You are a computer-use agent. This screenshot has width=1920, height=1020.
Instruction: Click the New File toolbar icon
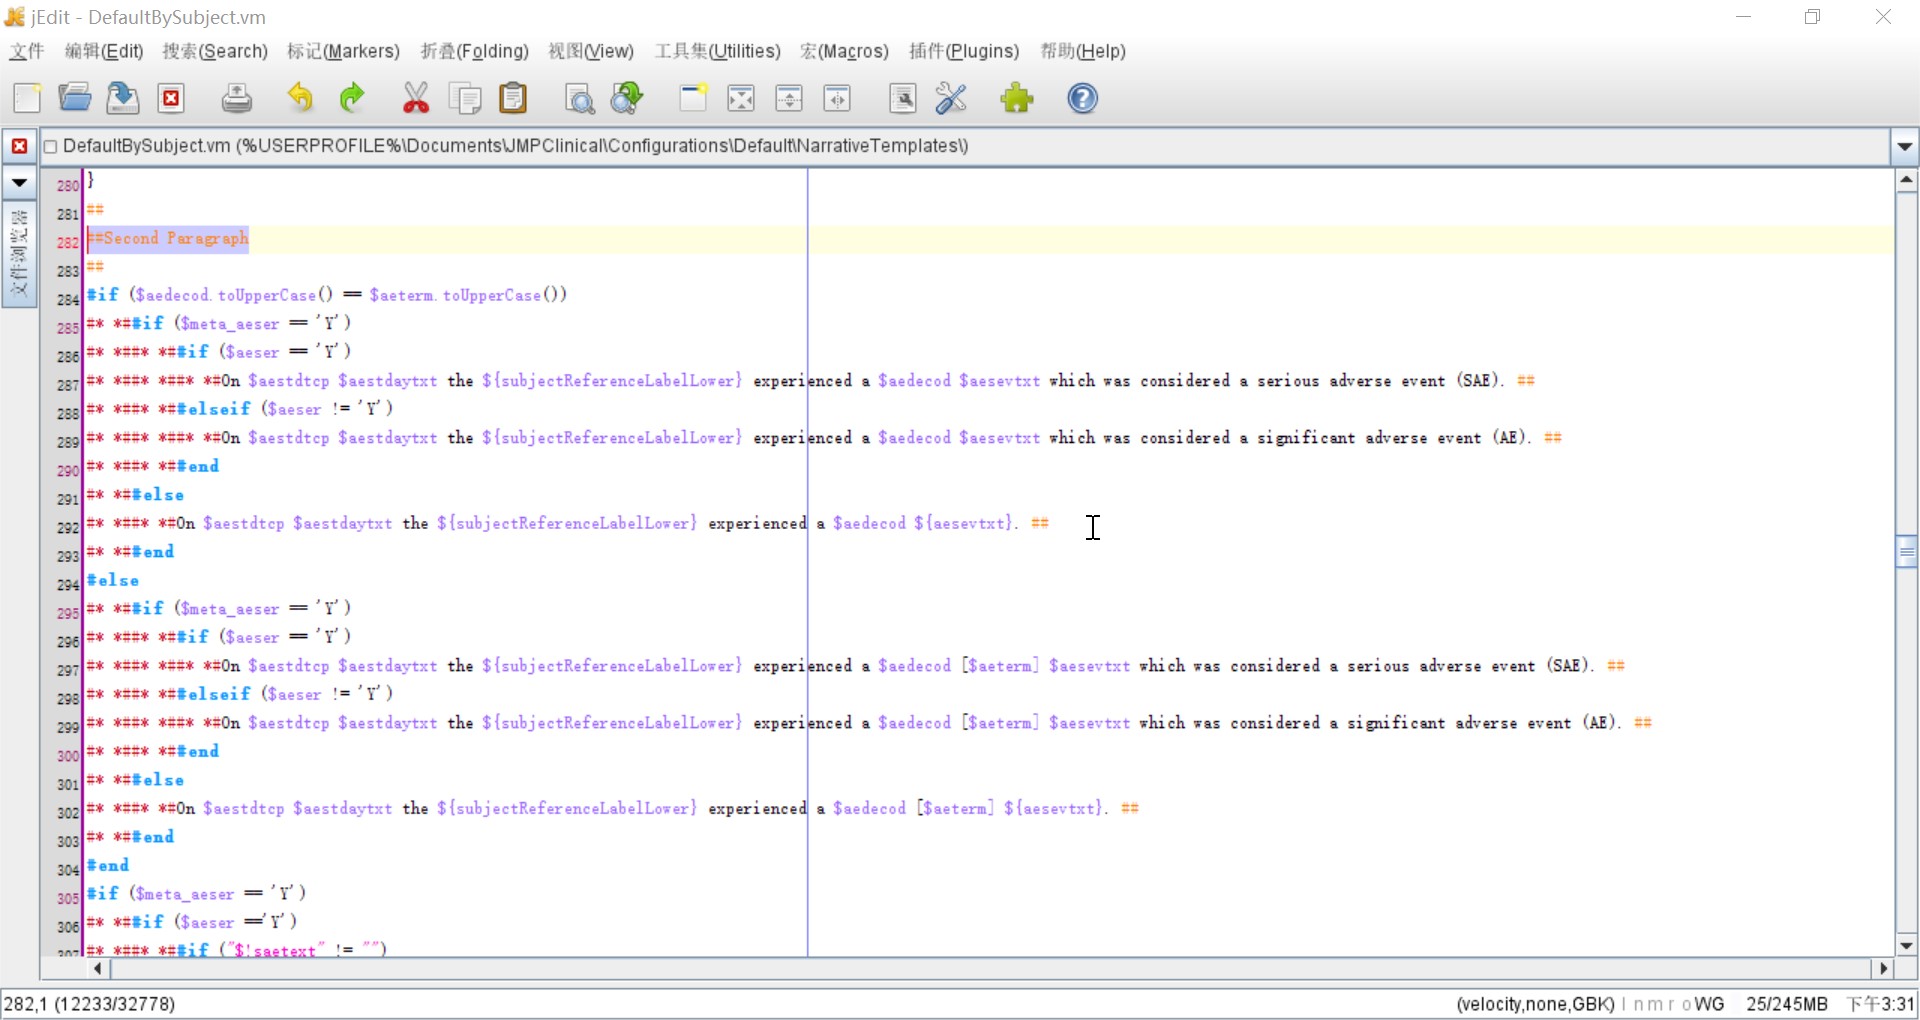27,98
